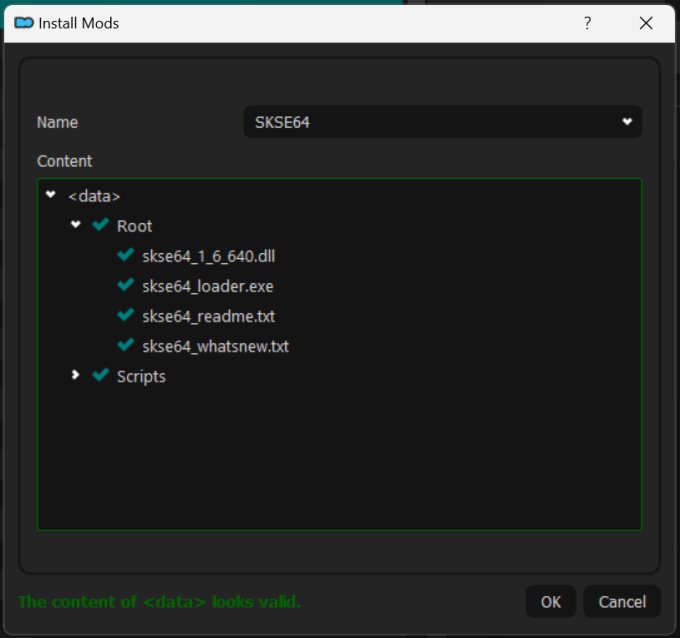Screen dimensions: 680x638
Task: Uncheck skse64_readme.txt checkbox
Action: (x=125, y=316)
